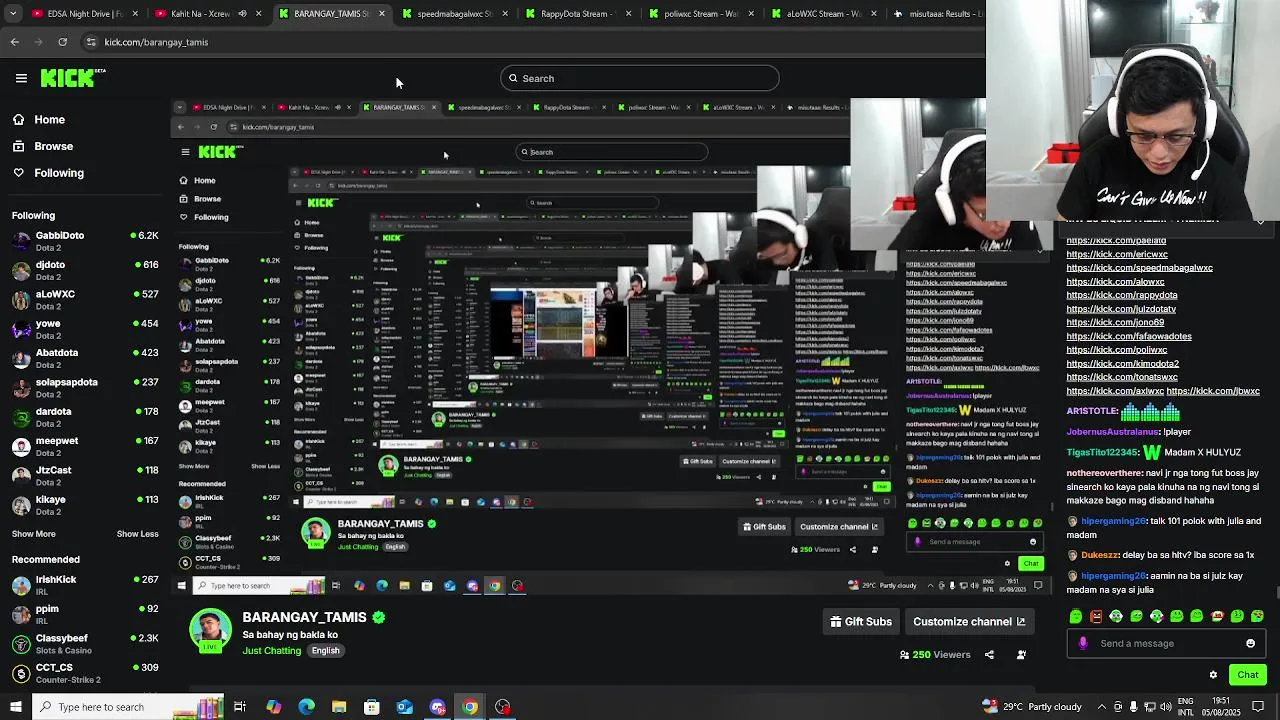Open Just Chatting category link
1280x720 pixels.
coord(271,651)
